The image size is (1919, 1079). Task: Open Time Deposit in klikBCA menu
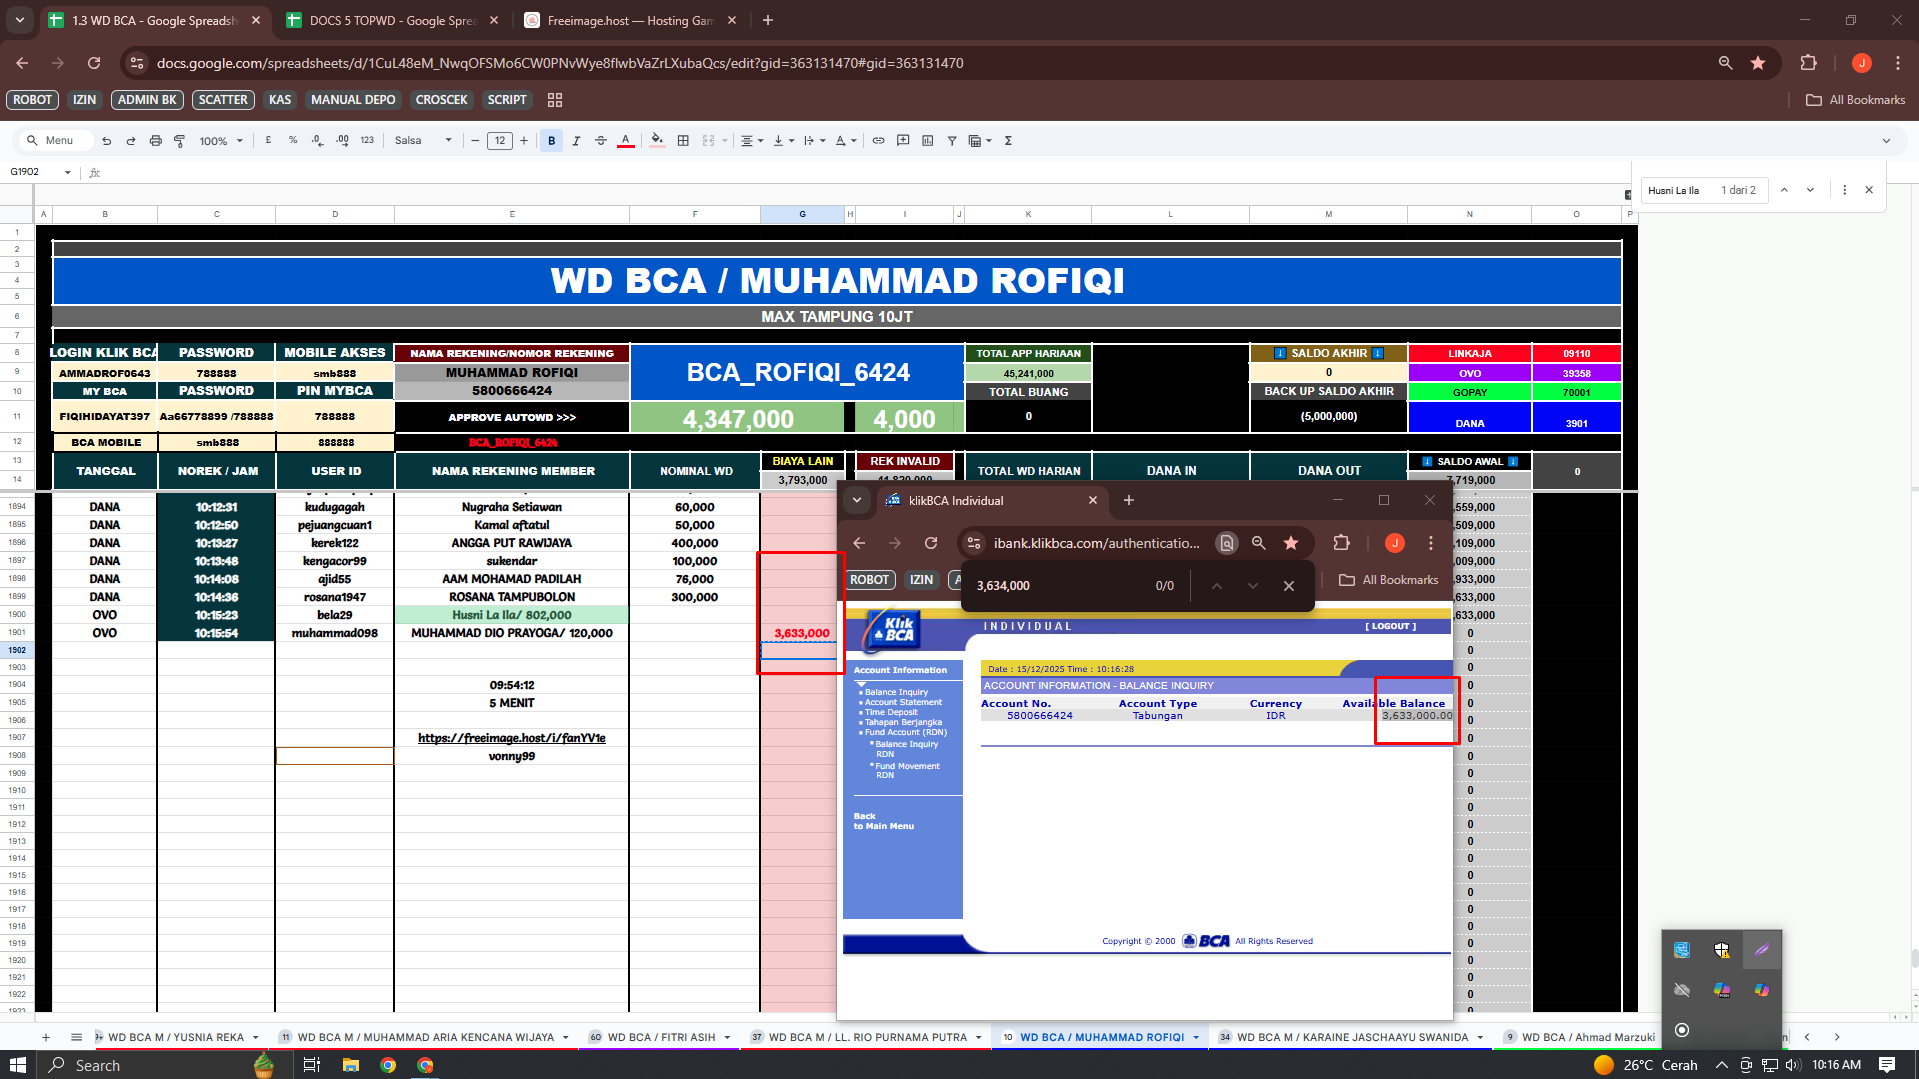(891, 712)
